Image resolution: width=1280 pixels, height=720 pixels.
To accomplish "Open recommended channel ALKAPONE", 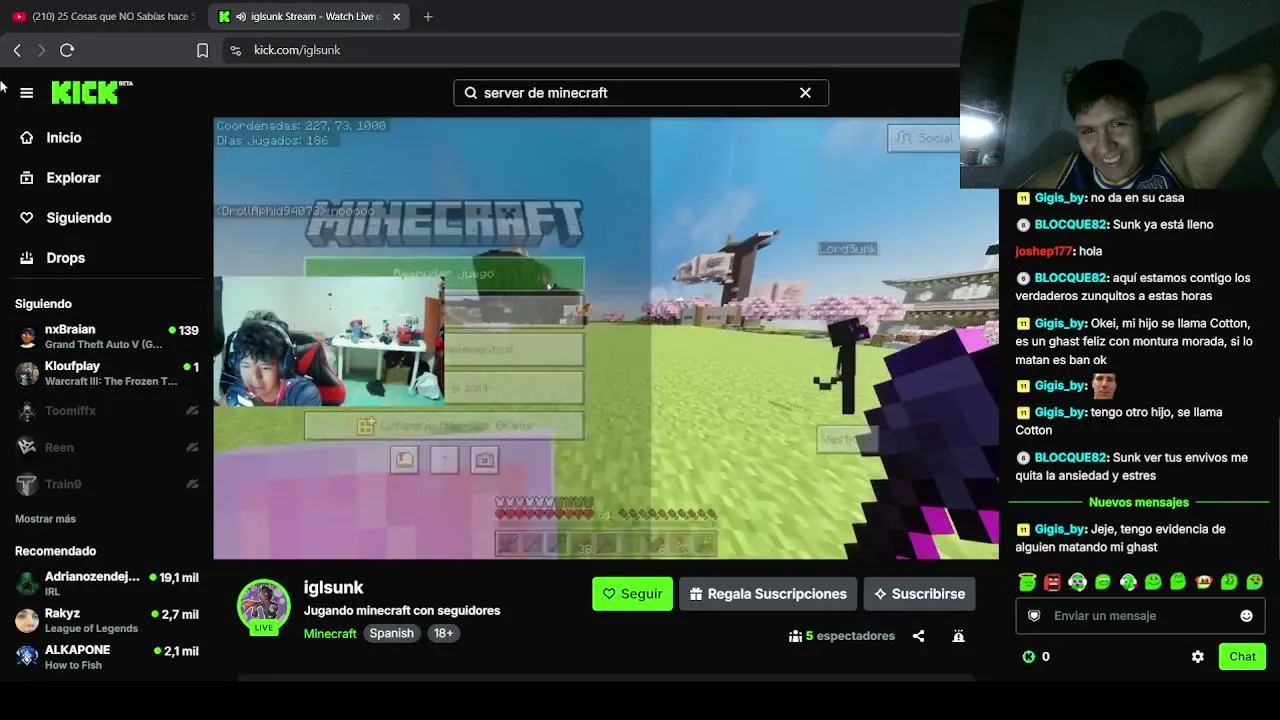I will pos(107,656).
